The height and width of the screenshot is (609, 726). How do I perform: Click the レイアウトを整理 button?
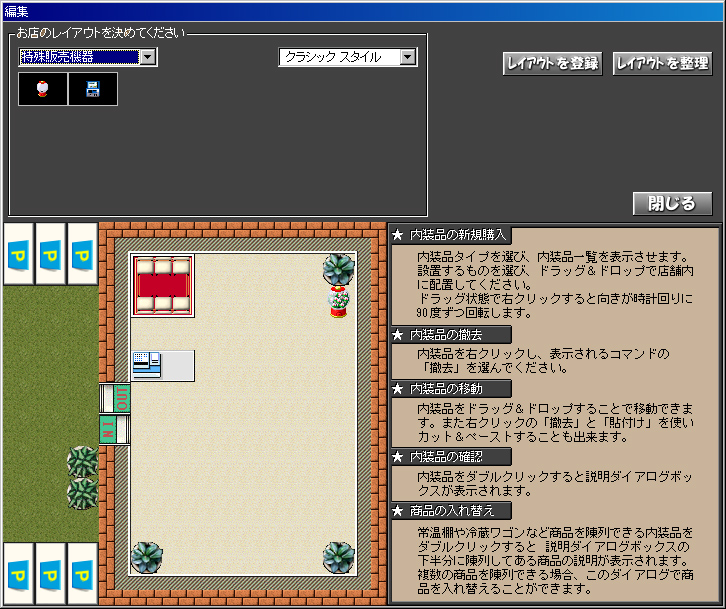tap(662, 63)
